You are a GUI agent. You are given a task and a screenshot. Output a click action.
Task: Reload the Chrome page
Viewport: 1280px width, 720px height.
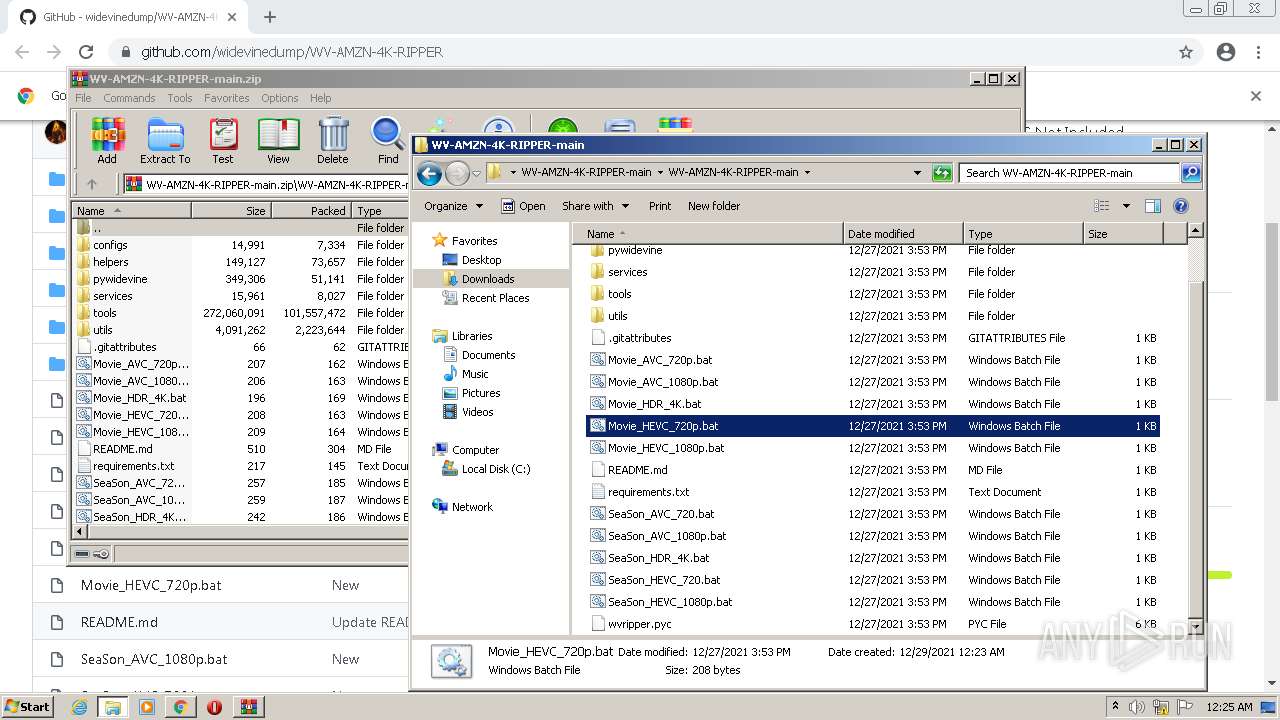pos(86,52)
